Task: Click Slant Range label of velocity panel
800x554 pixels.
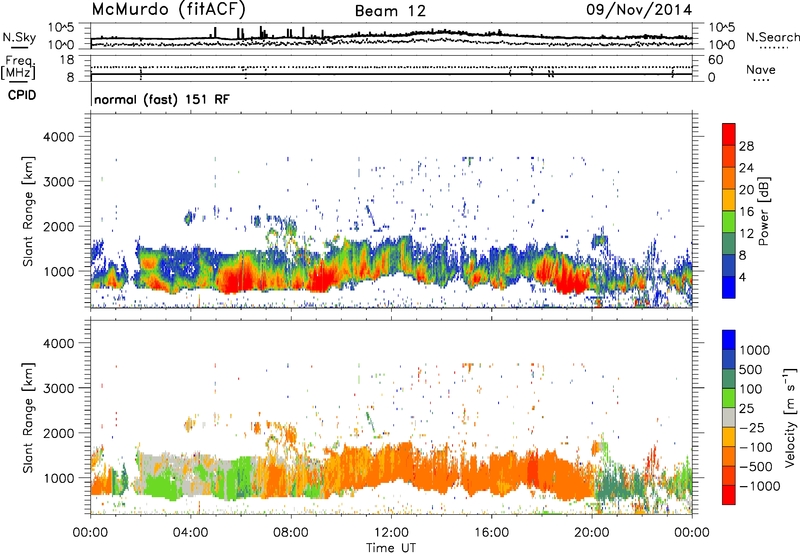Action: tap(28, 418)
